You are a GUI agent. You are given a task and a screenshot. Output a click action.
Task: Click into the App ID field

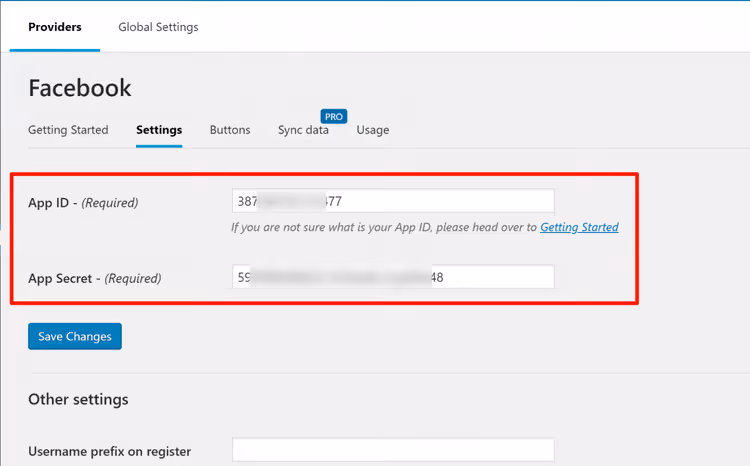pyautogui.click(x=393, y=201)
